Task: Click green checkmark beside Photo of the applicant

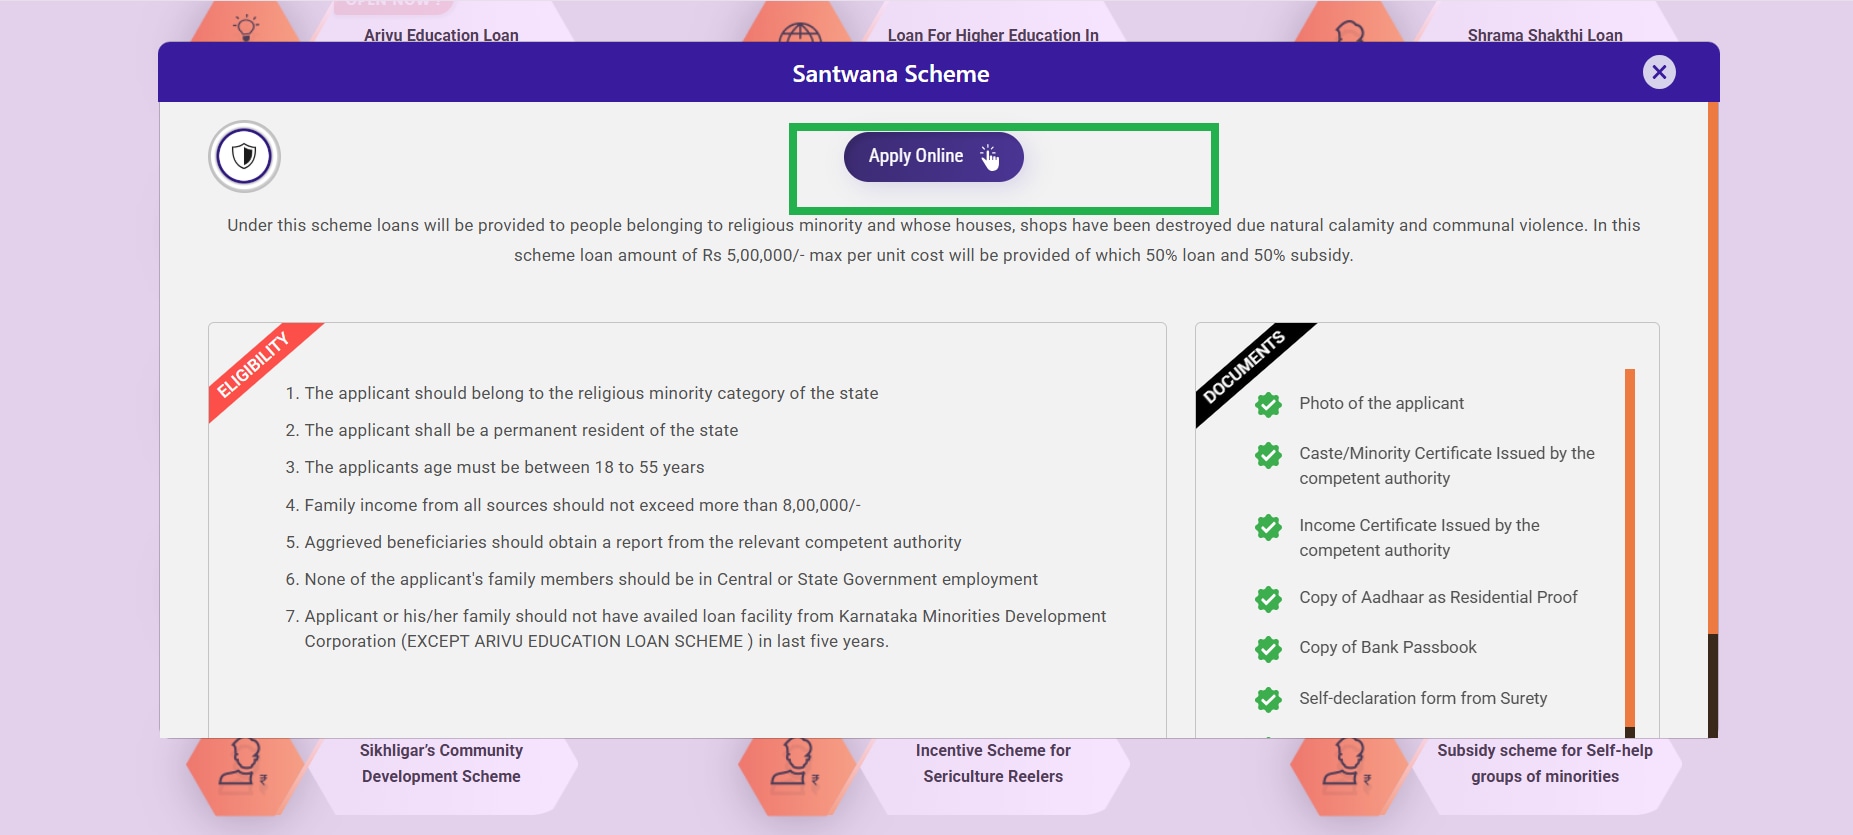Action: tap(1268, 404)
